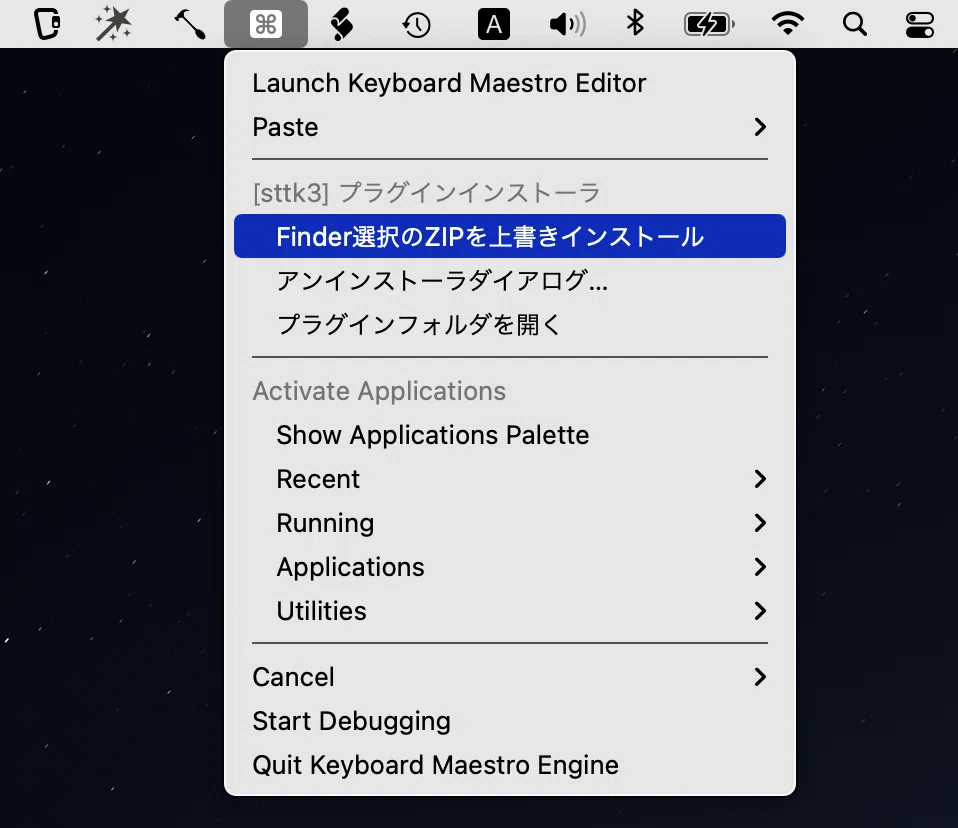Click the magic wand menu bar icon
This screenshot has width=958, height=828.
(x=114, y=24)
